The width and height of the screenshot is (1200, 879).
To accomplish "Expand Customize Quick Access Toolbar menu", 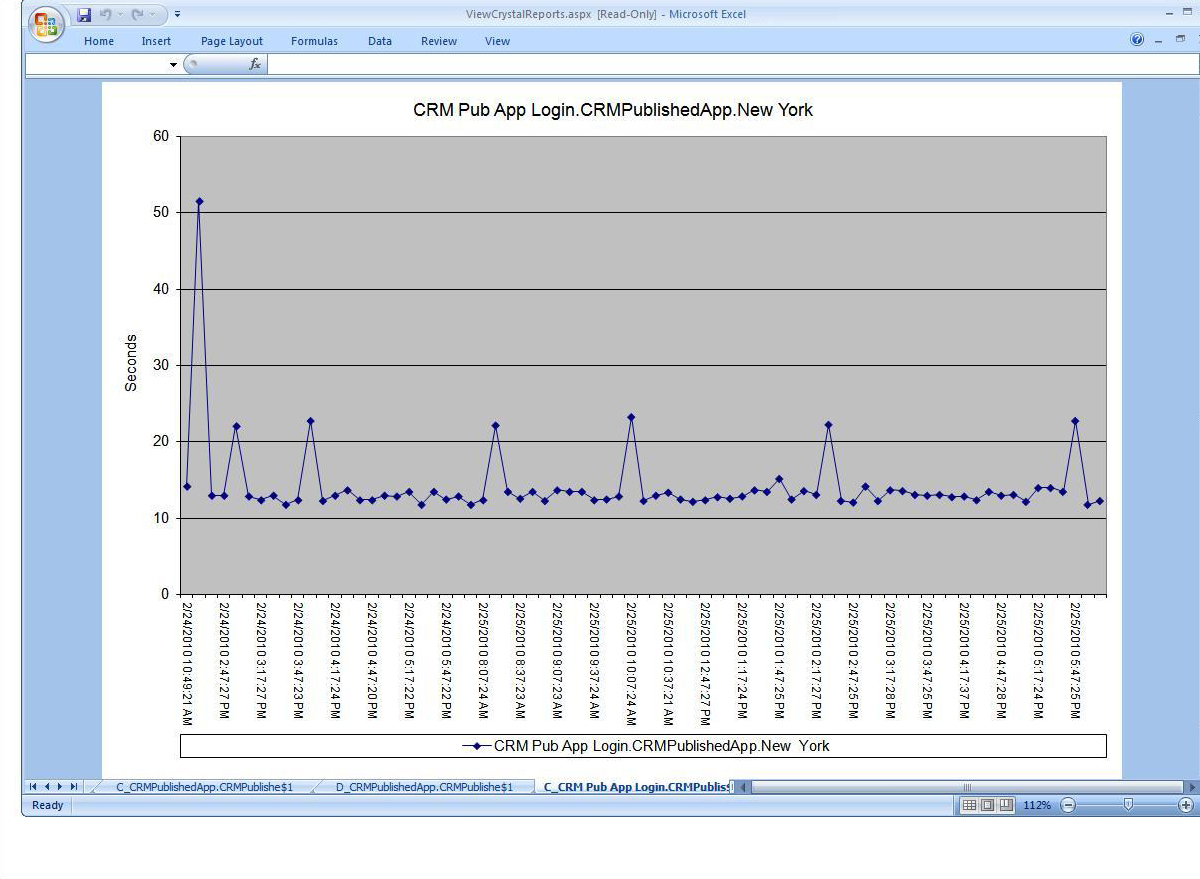I will pyautogui.click(x=177, y=14).
